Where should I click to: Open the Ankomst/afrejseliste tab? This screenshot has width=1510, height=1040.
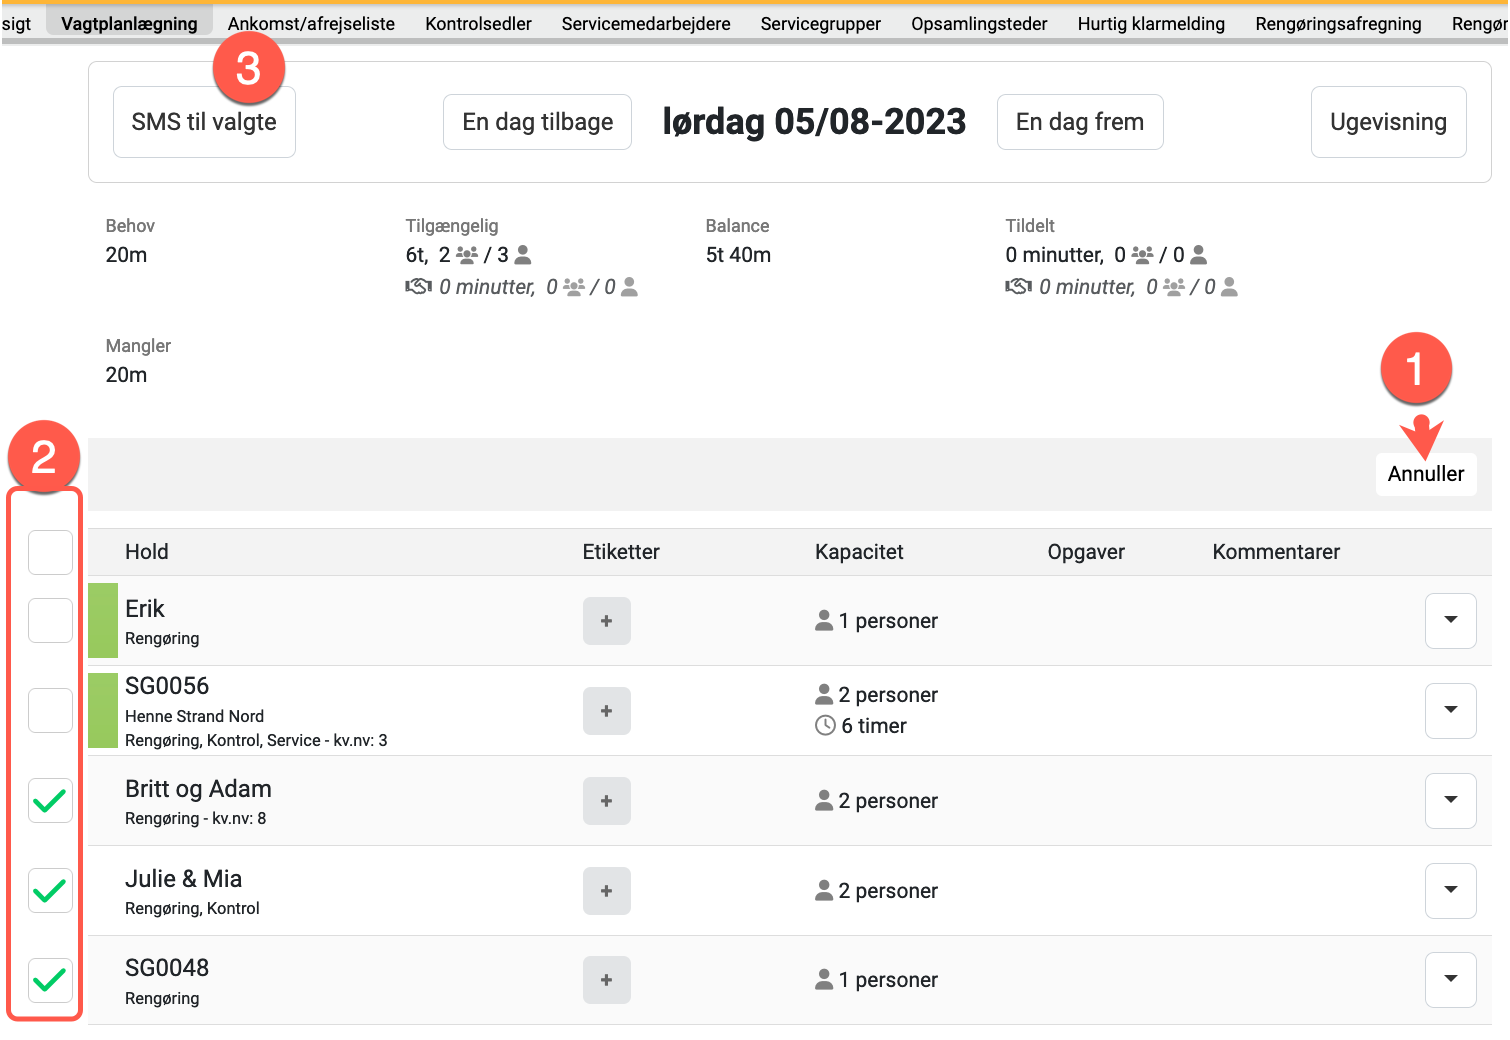(311, 23)
